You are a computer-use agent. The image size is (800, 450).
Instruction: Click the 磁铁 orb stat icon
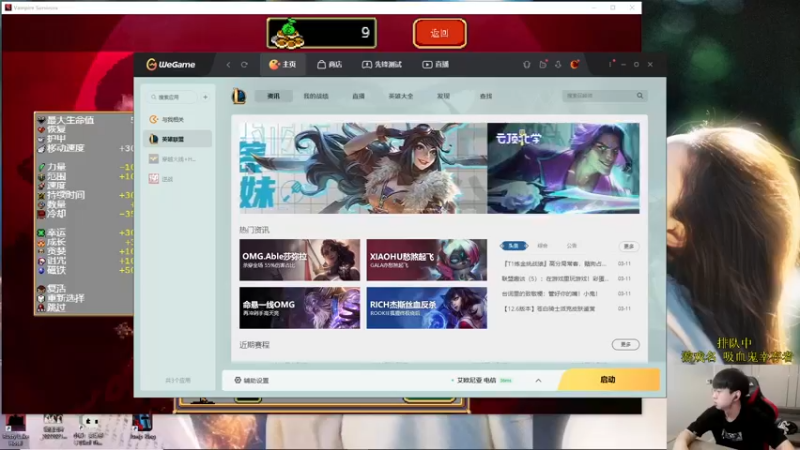41,270
